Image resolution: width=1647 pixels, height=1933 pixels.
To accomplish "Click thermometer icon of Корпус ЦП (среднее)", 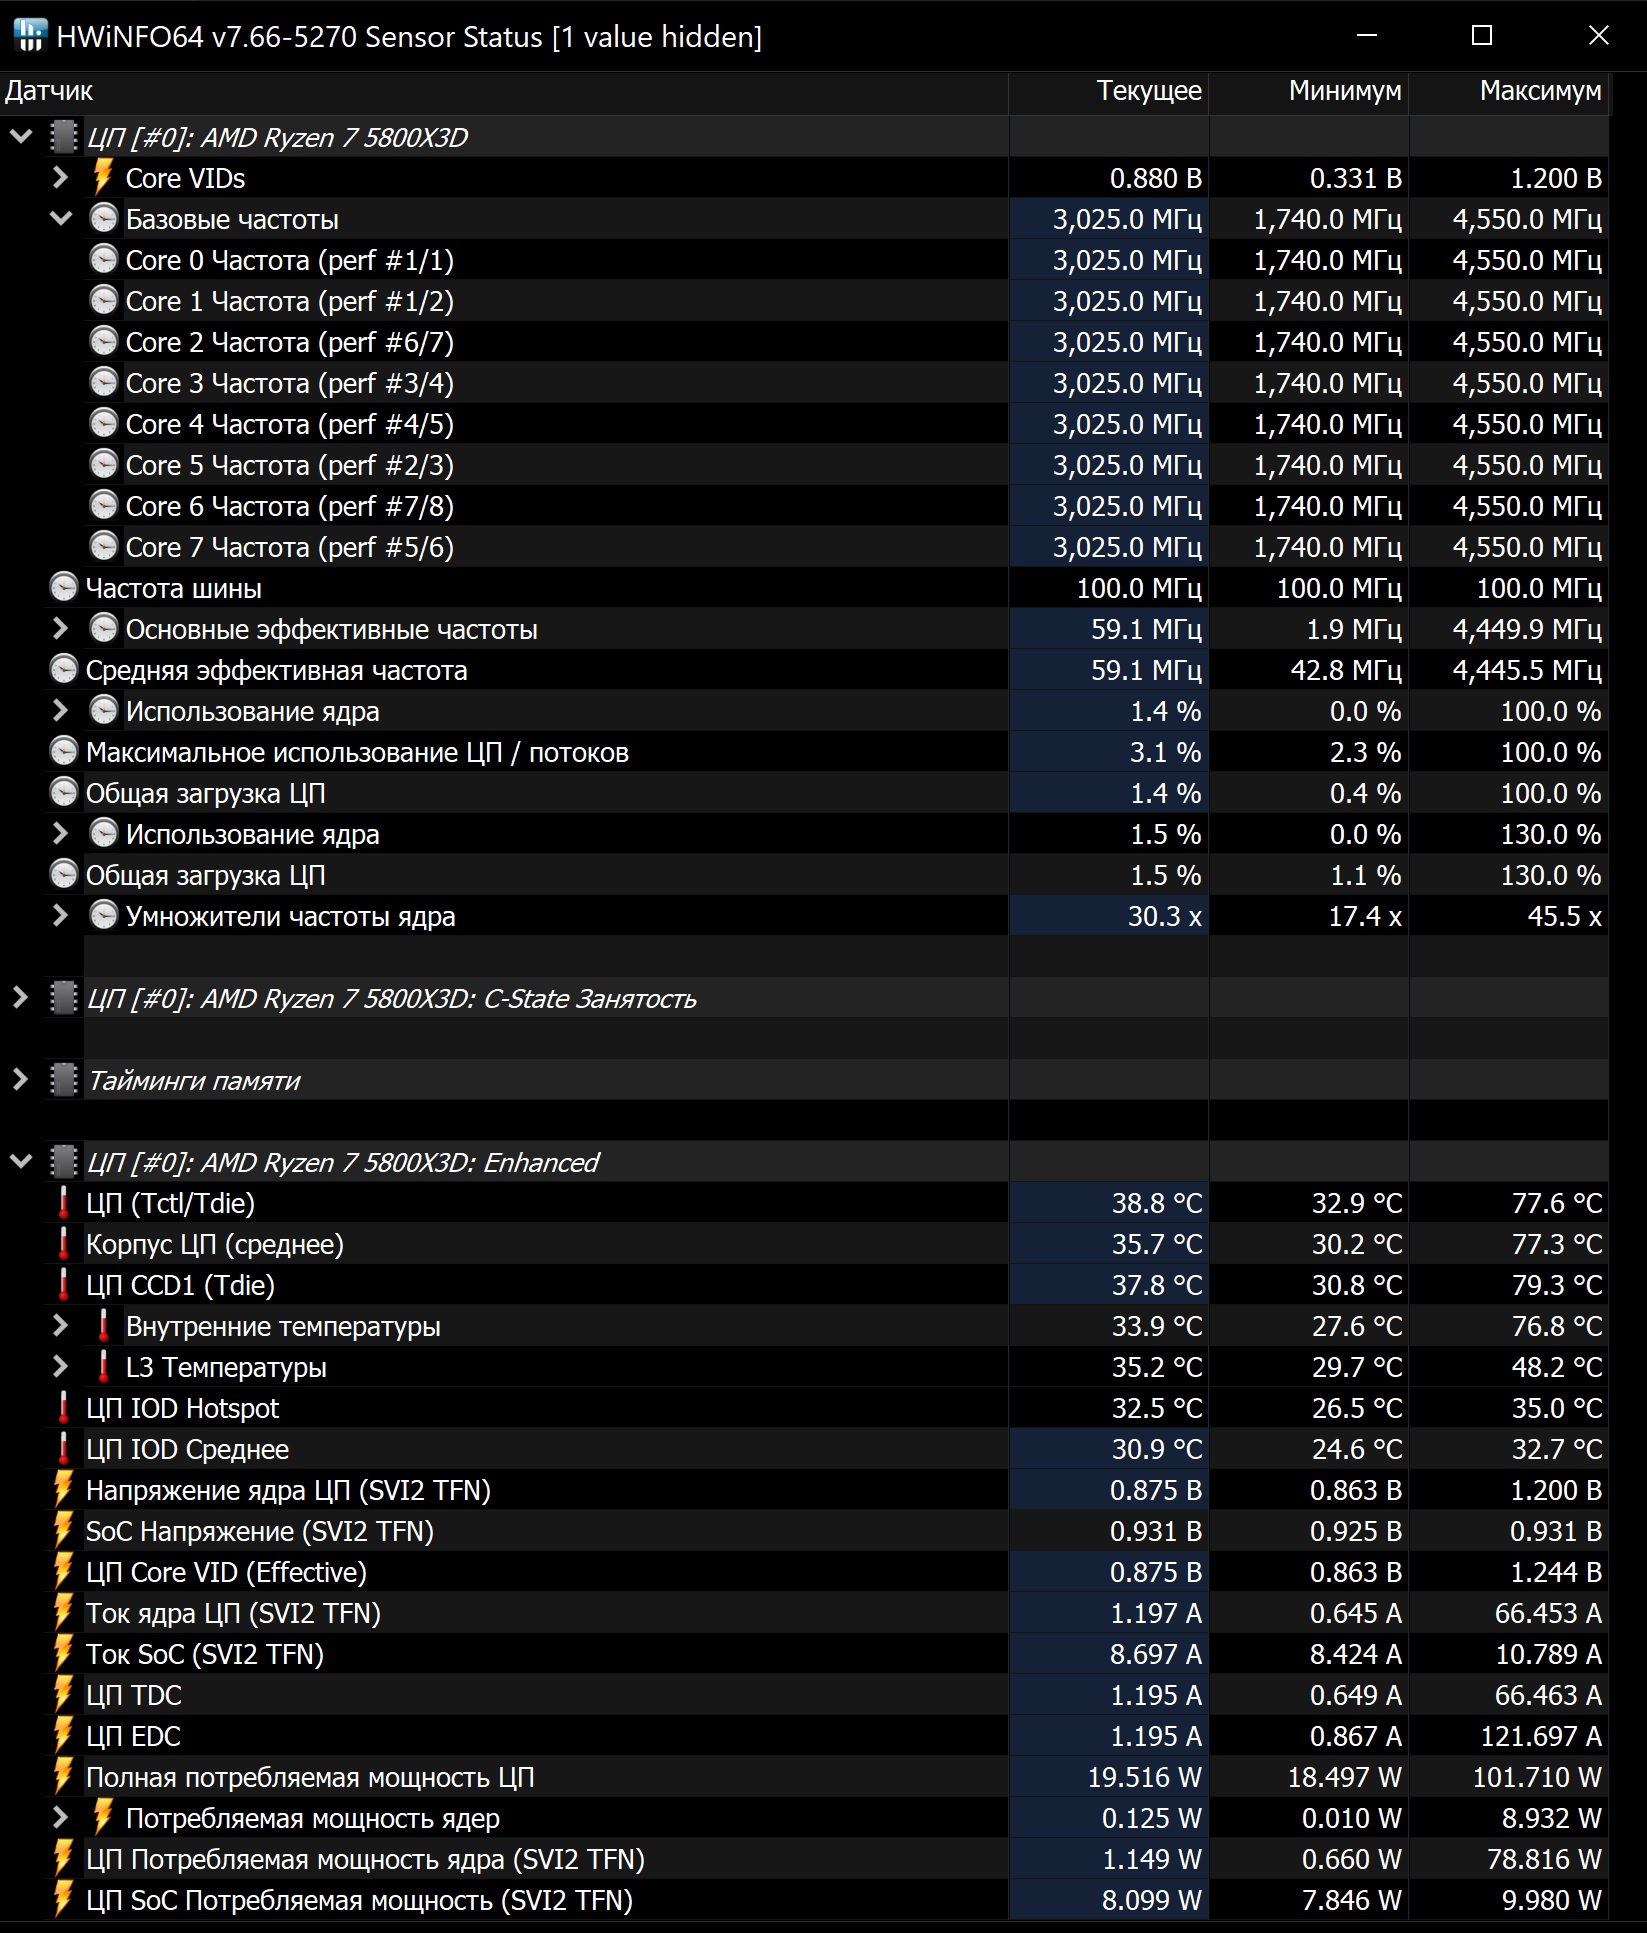I will coord(64,1243).
